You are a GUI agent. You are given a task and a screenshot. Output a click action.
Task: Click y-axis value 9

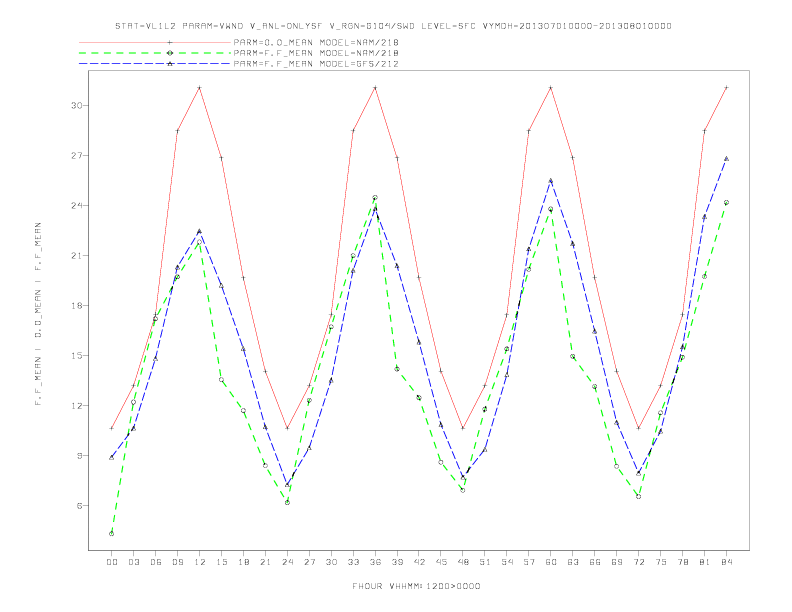coord(79,455)
